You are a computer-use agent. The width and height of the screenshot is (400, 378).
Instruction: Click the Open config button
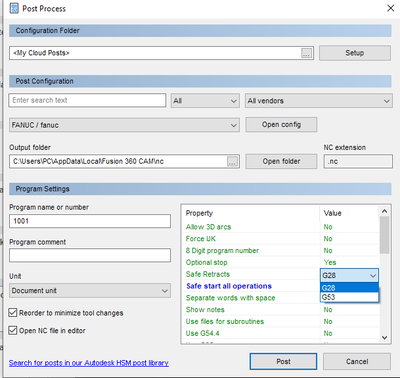click(281, 125)
